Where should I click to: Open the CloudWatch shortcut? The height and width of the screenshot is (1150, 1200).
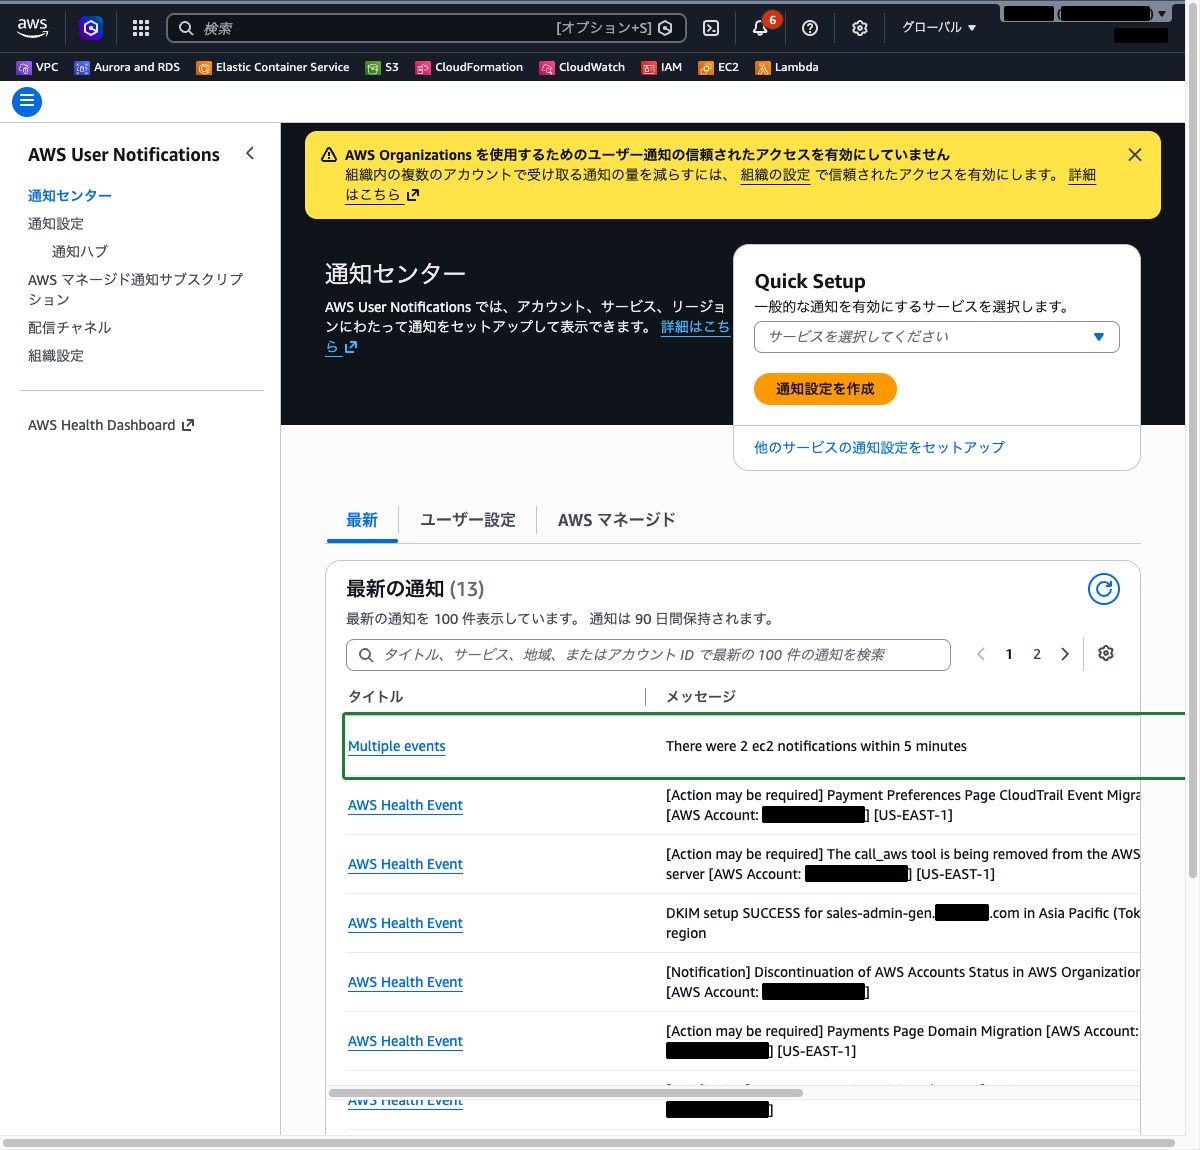[582, 67]
